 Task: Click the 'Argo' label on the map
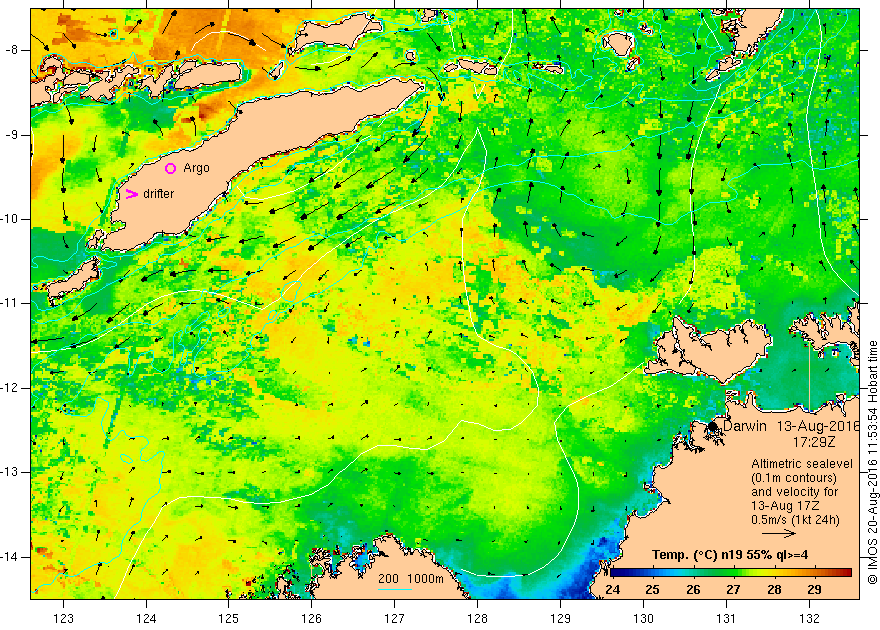click(x=196, y=168)
